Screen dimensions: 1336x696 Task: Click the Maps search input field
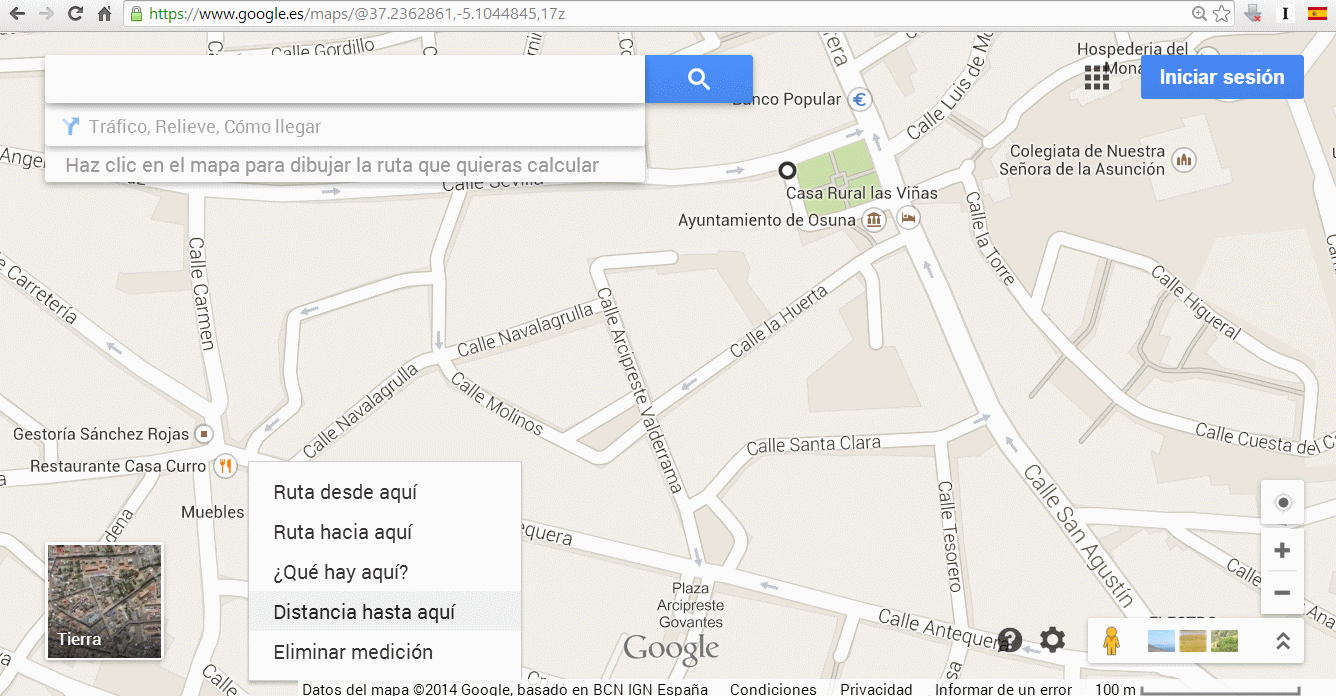[345, 79]
